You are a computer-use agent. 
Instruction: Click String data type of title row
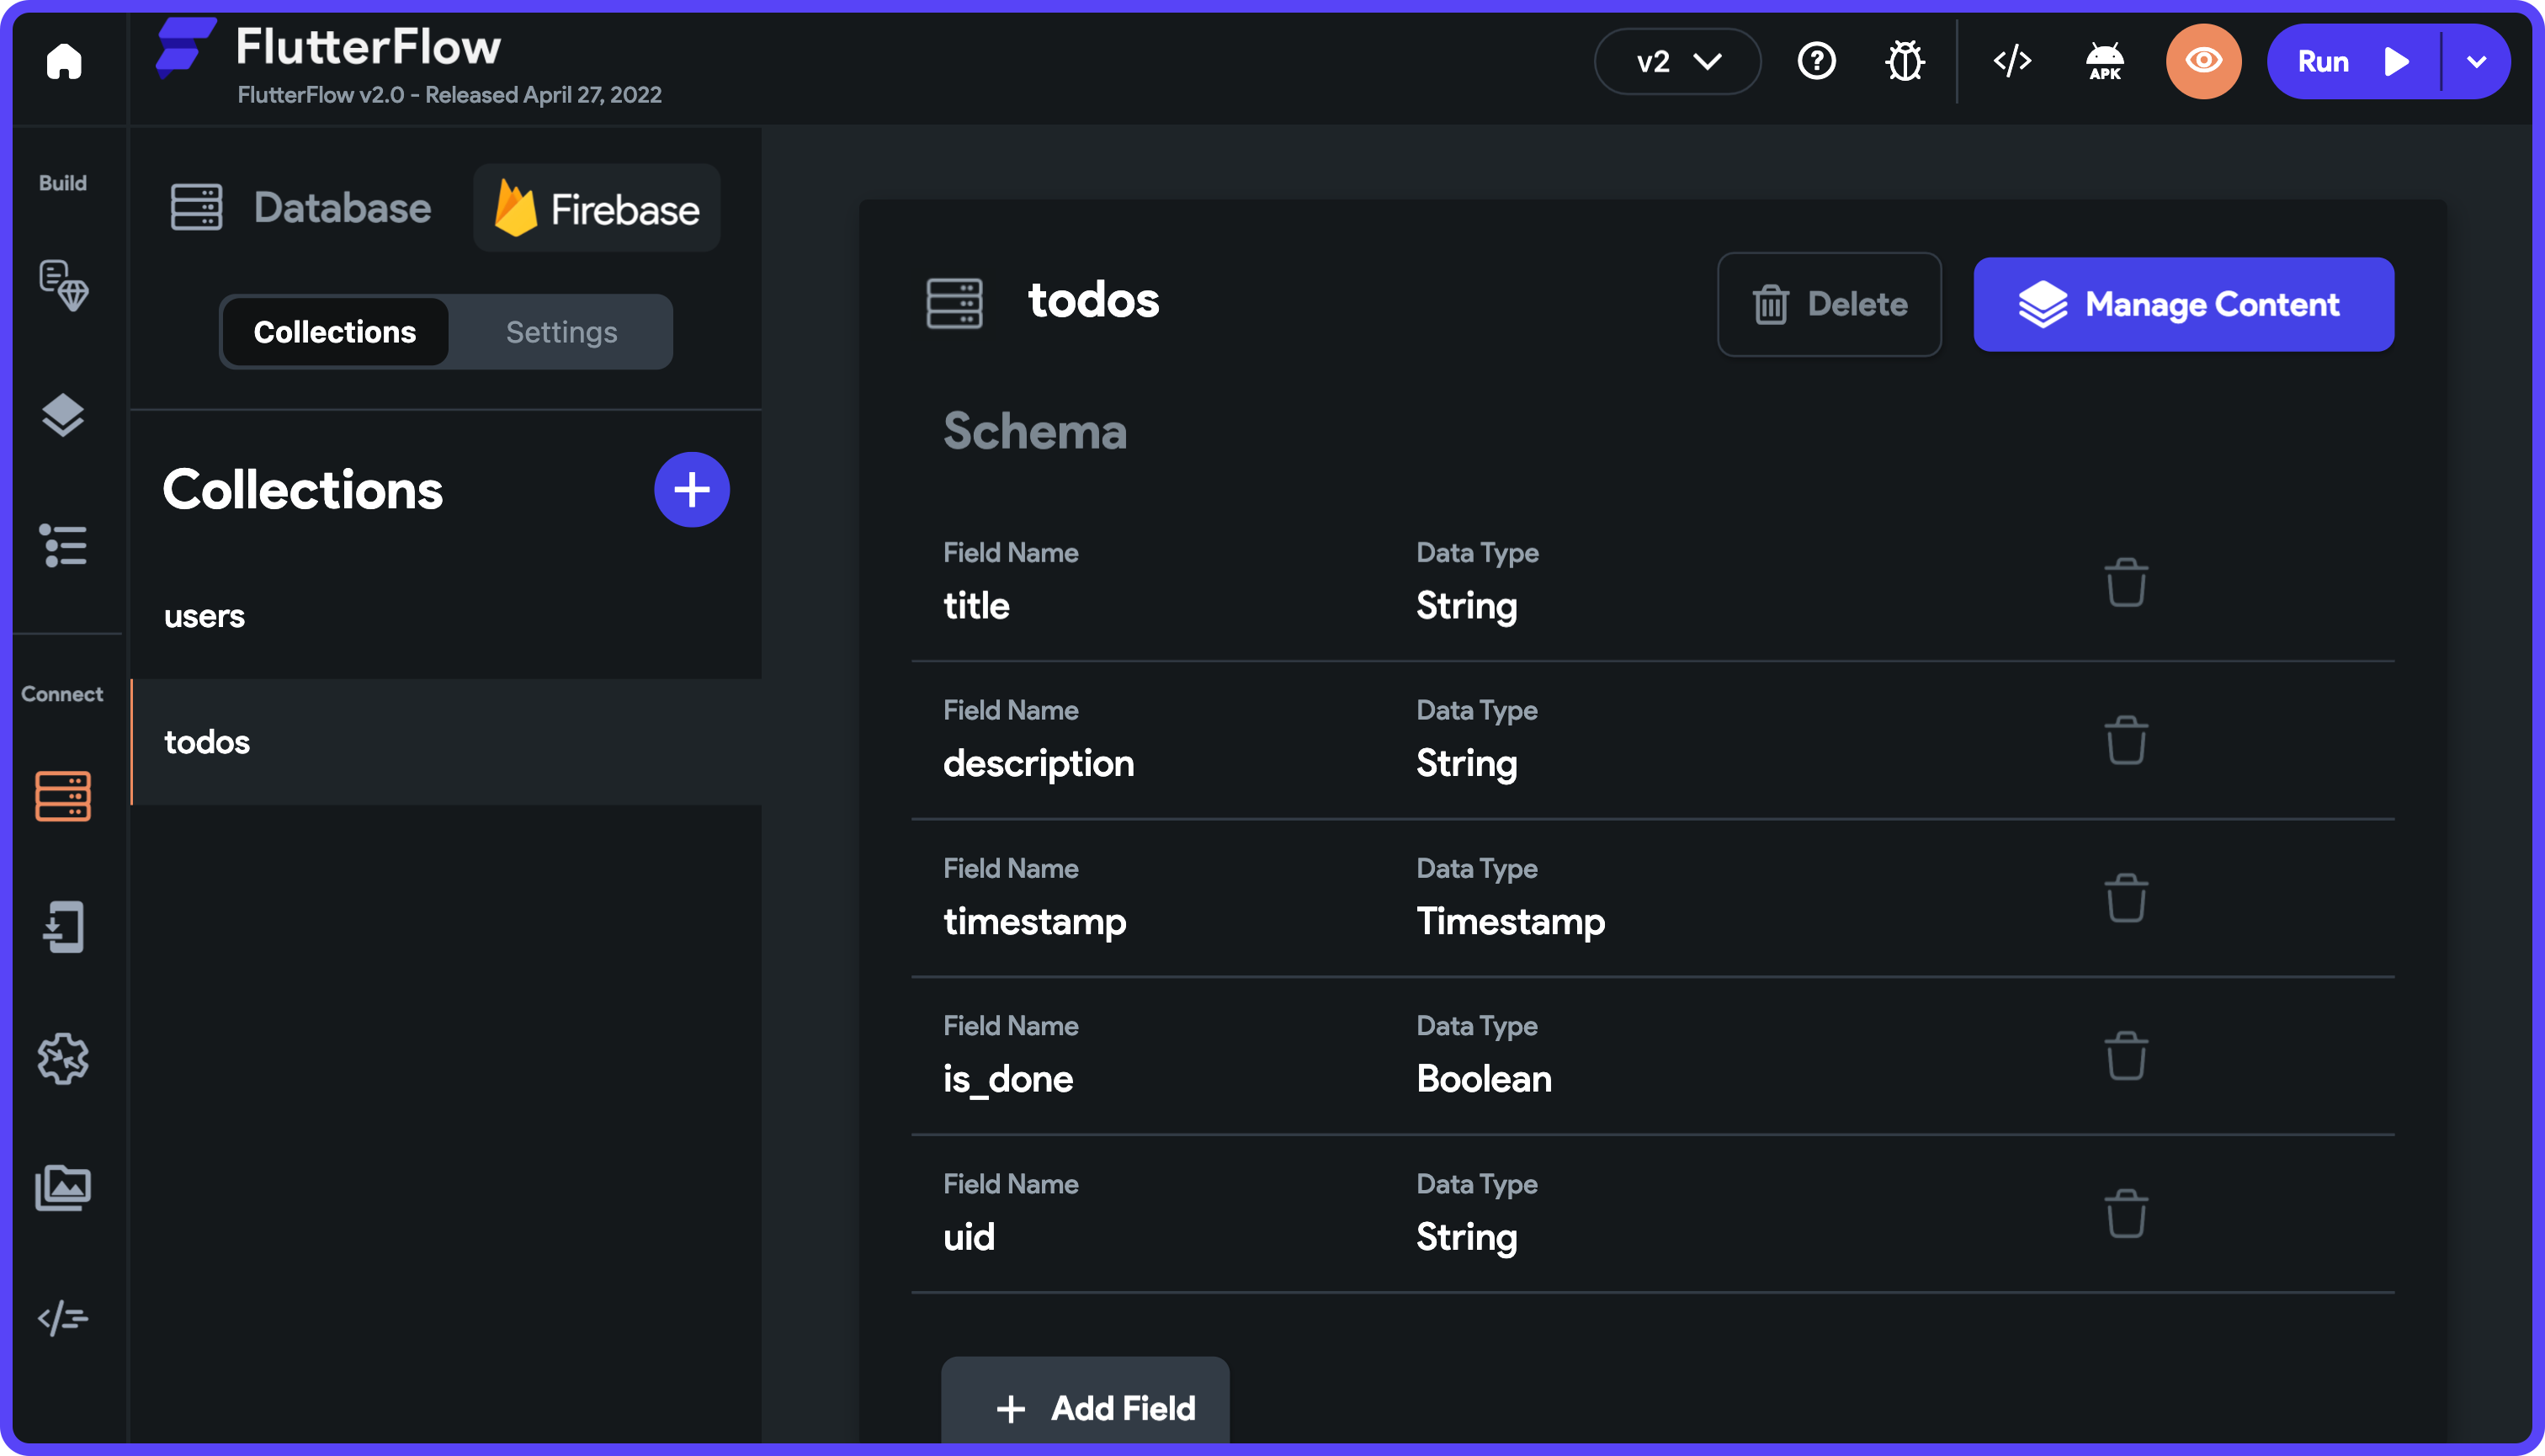[x=1466, y=606]
